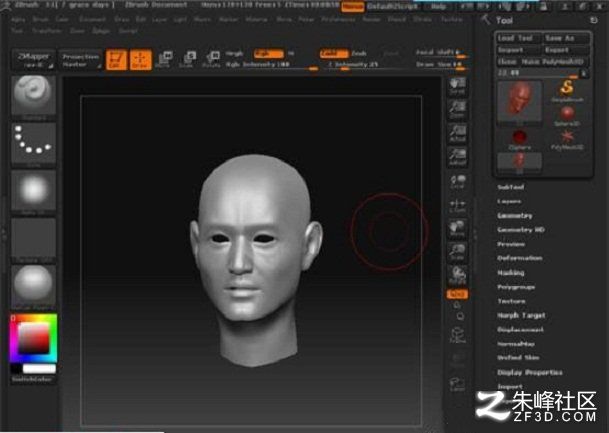The image size is (609, 433).
Task: Click the Scale object navigation icon
Action: (x=458, y=252)
